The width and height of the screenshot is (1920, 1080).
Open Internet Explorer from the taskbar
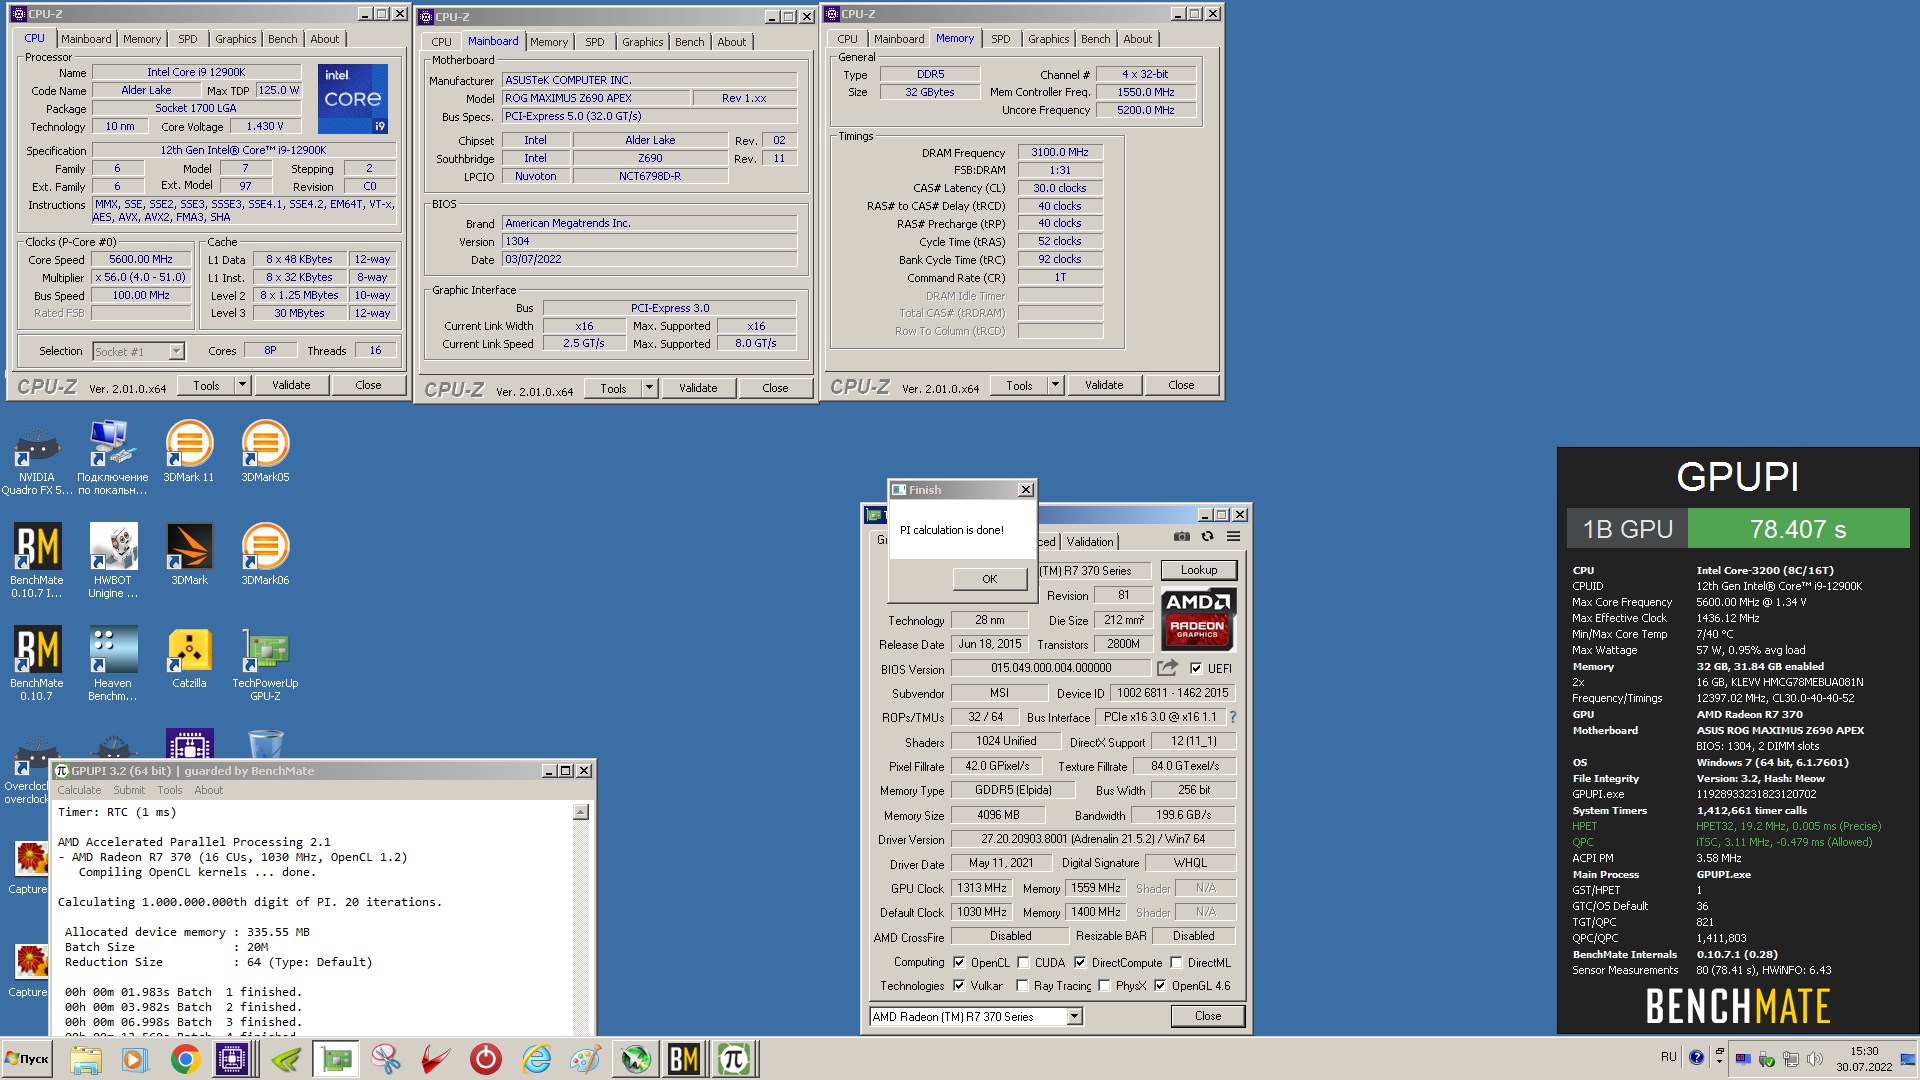point(537,1058)
